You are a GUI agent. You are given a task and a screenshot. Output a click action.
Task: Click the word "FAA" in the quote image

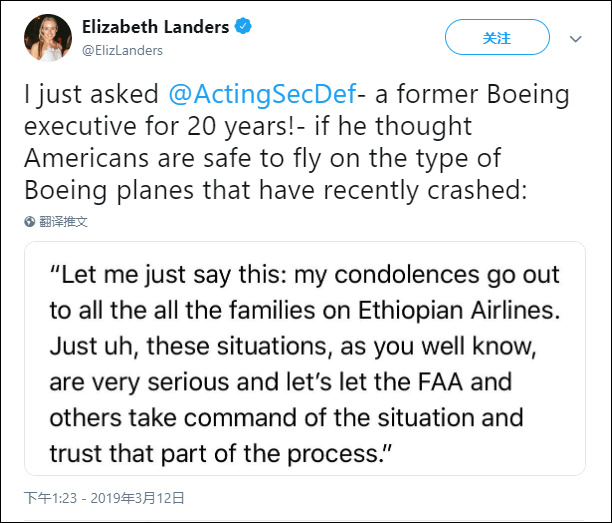pyautogui.click(x=486, y=381)
